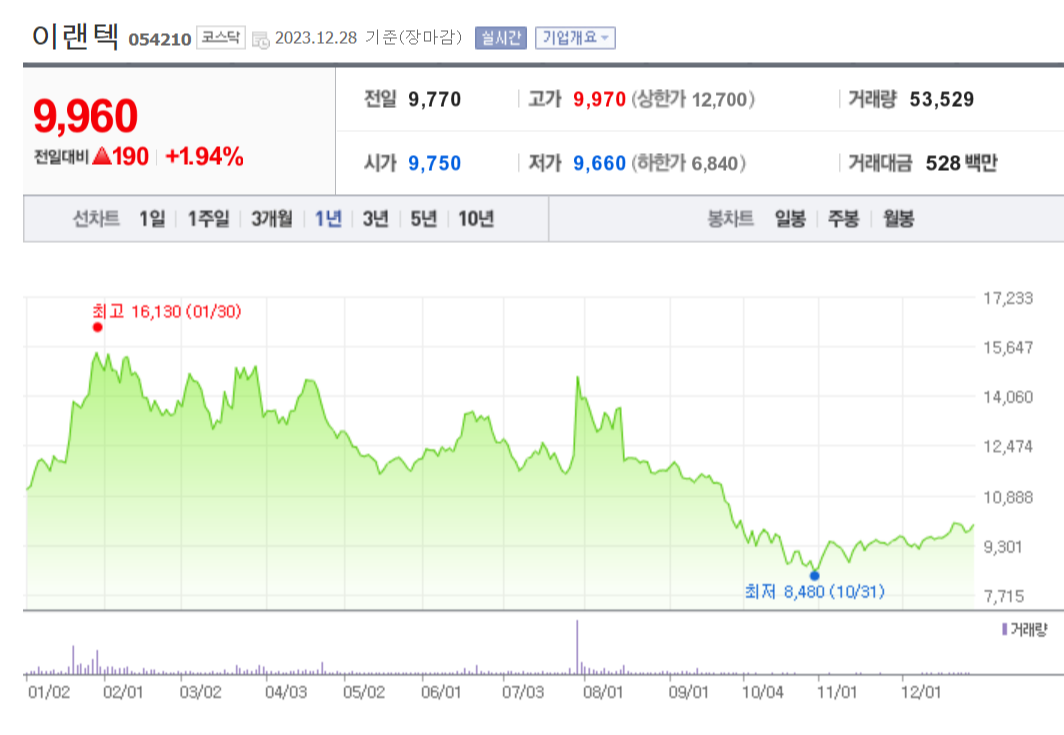Click the 17,233 price axis label
Image resolution: width=1064 pixels, height=735 pixels.
pos(1008,298)
